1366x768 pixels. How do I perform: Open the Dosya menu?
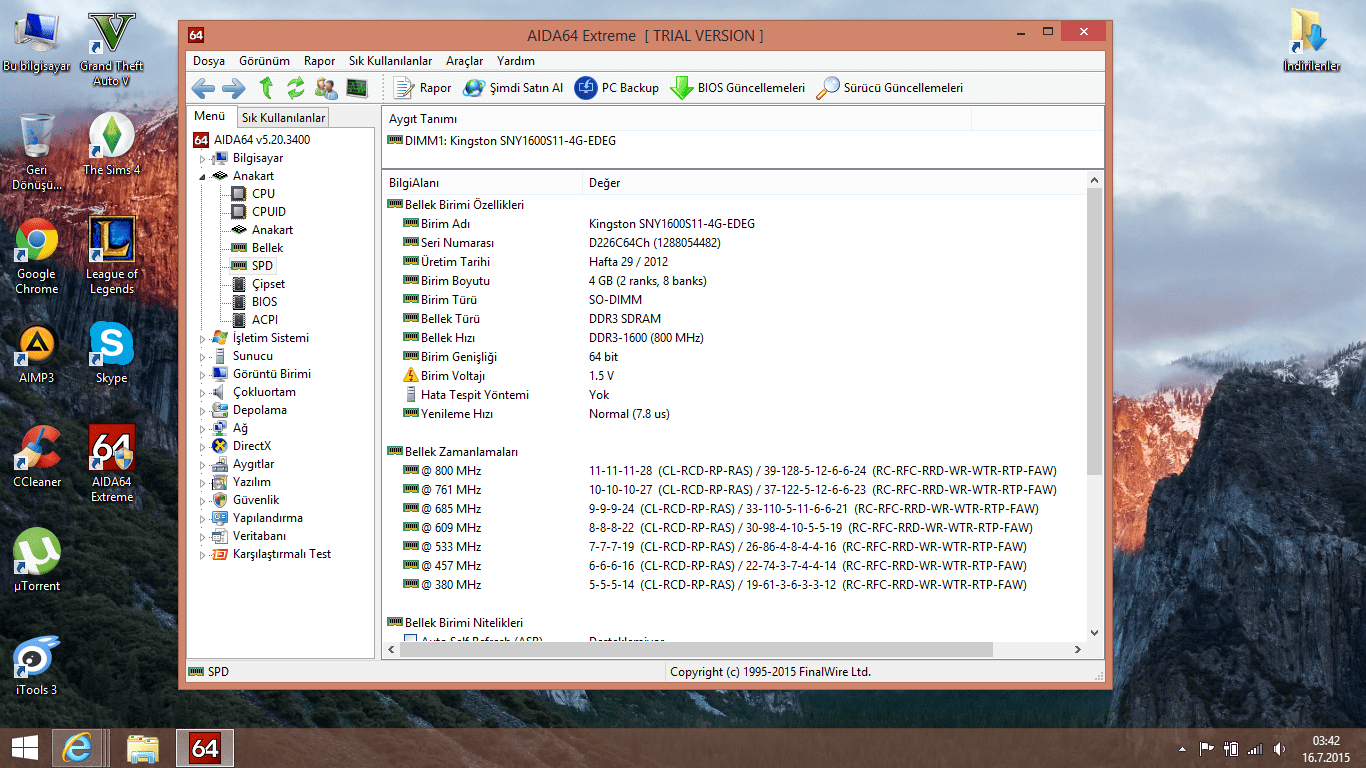click(x=209, y=61)
